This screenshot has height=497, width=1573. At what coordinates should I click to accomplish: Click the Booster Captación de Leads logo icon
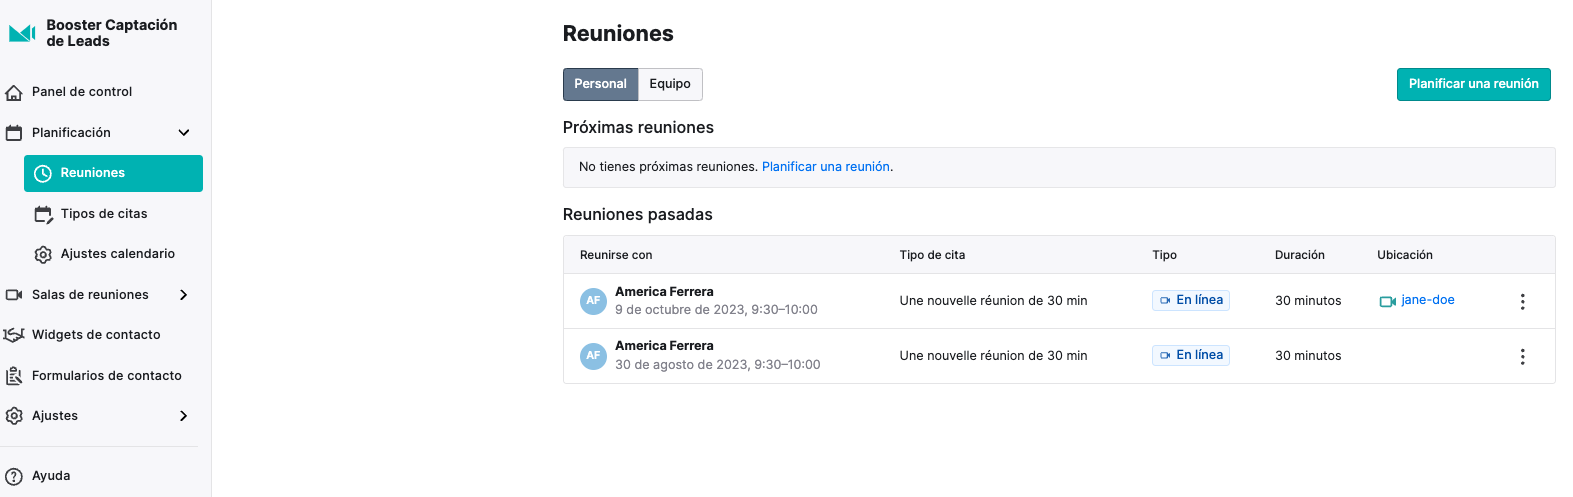coord(22,33)
